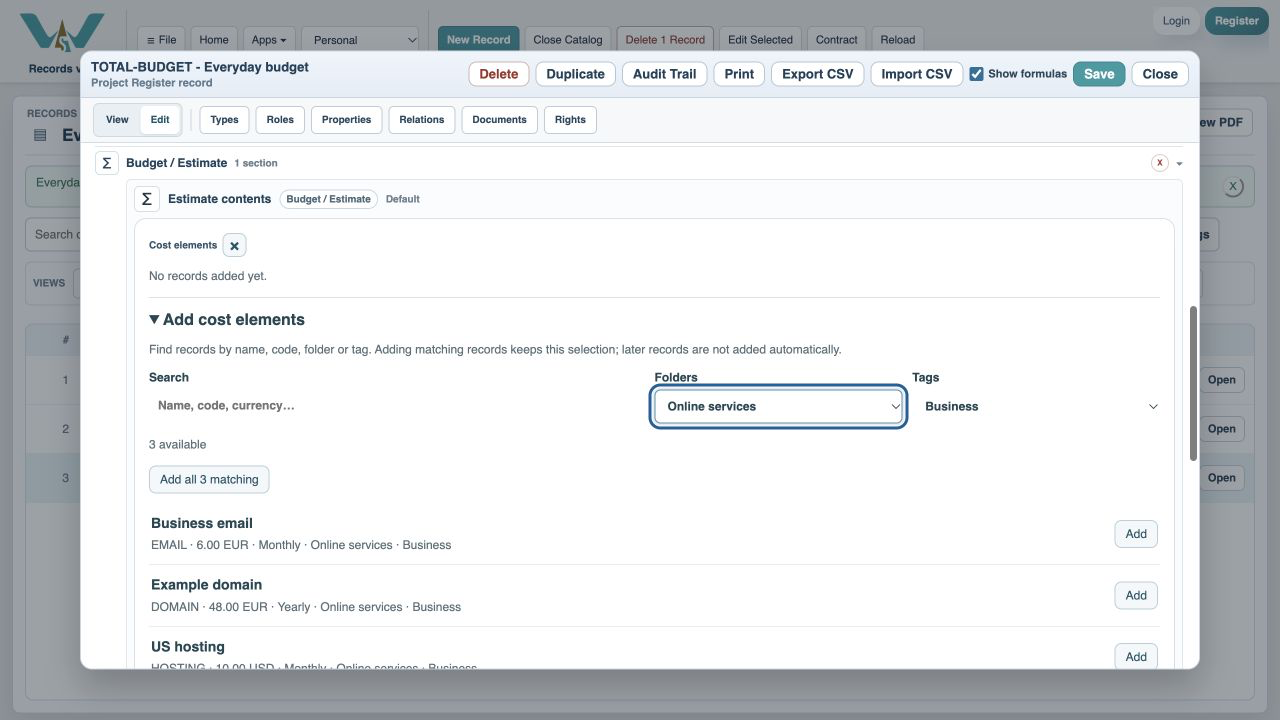1280x720 pixels.
Task: Add the Example domain cost element
Action: (x=1136, y=596)
